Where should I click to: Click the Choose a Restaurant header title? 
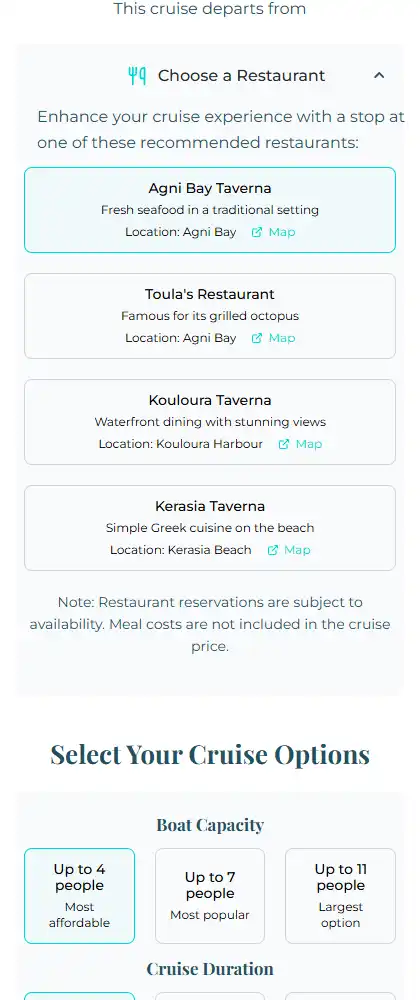click(242, 76)
